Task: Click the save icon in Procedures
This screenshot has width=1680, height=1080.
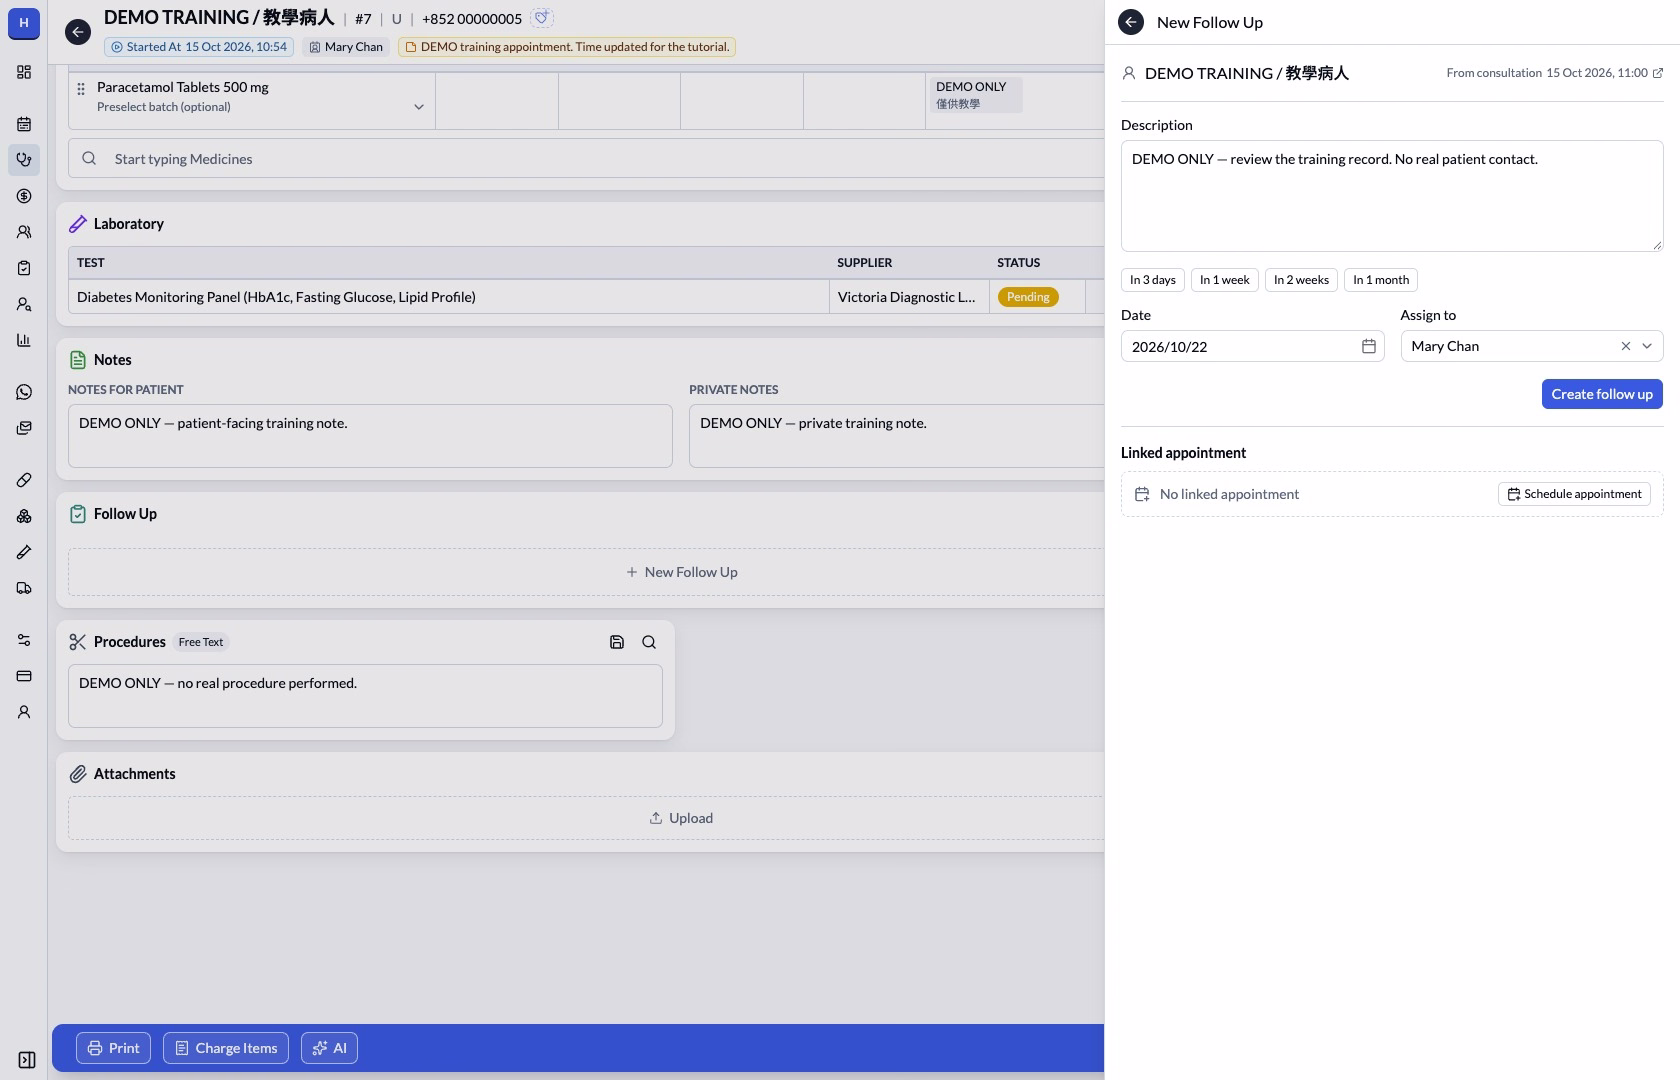Action: click(617, 642)
